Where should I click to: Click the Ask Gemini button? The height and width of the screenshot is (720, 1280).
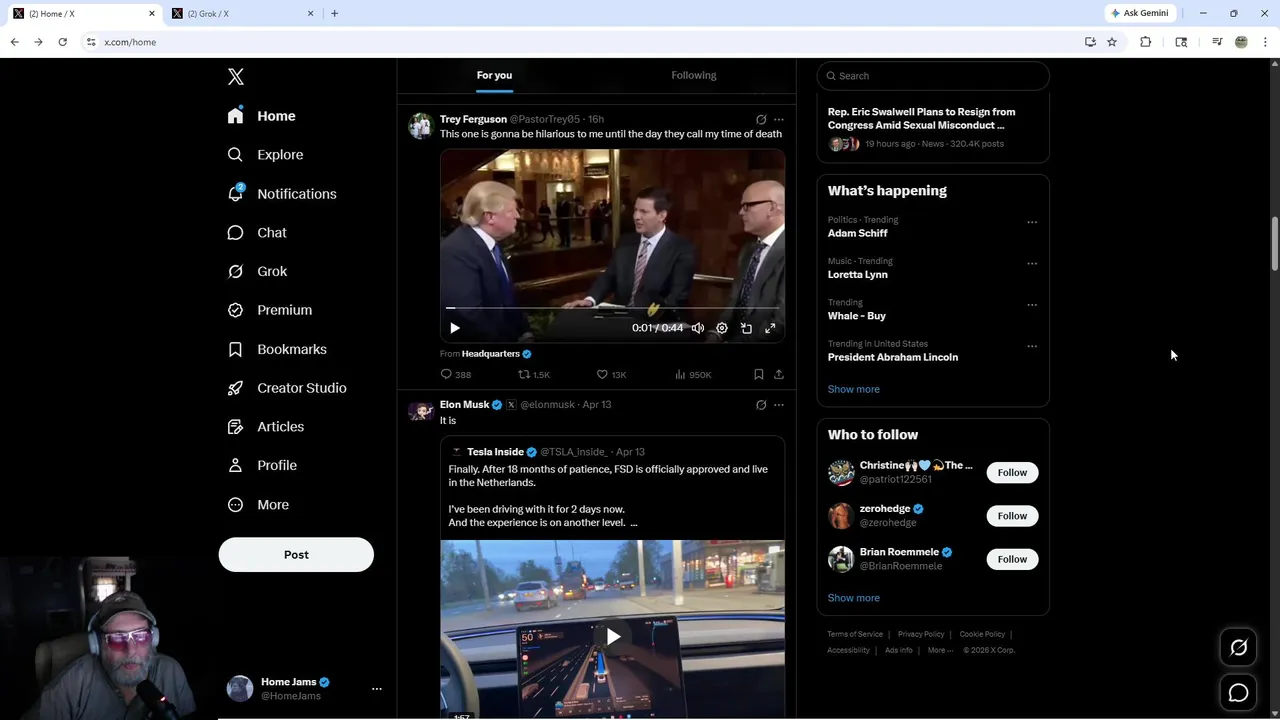(1139, 13)
